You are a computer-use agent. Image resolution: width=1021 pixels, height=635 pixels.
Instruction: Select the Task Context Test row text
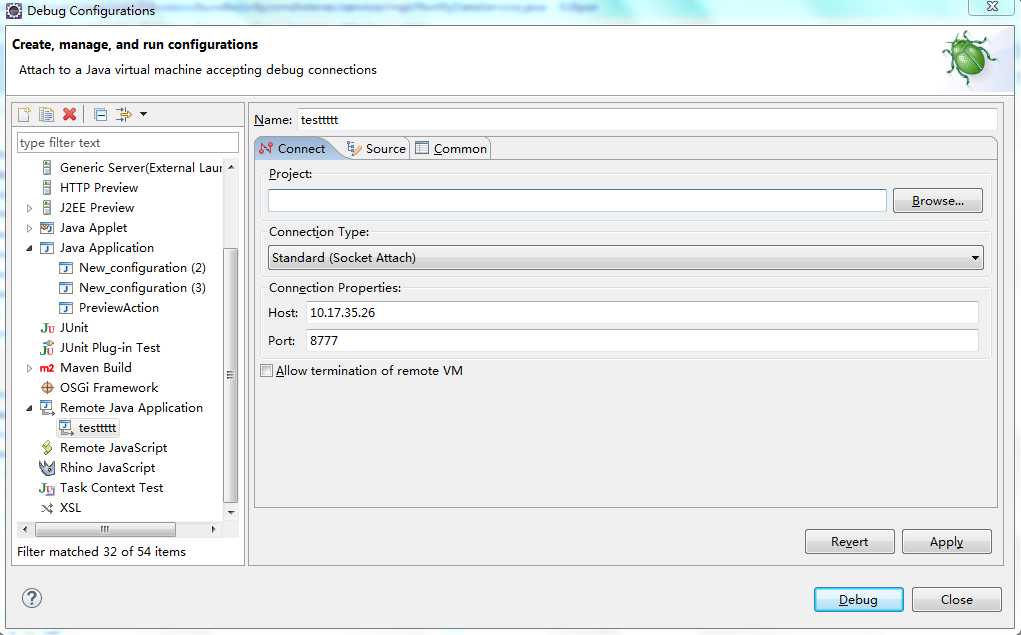[x=111, y=488]
